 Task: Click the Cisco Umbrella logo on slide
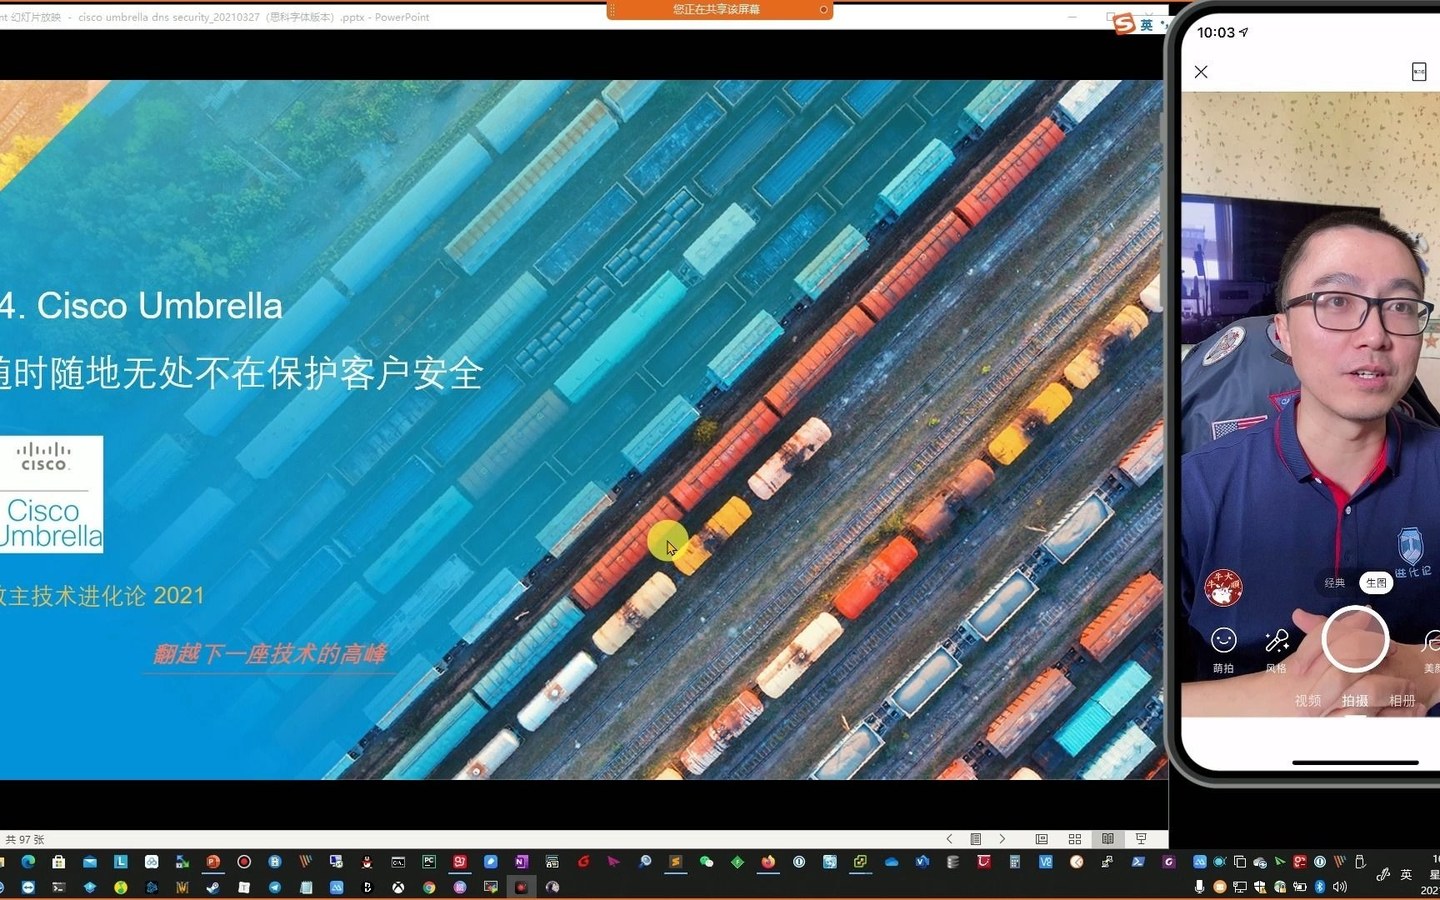point(50,494)
